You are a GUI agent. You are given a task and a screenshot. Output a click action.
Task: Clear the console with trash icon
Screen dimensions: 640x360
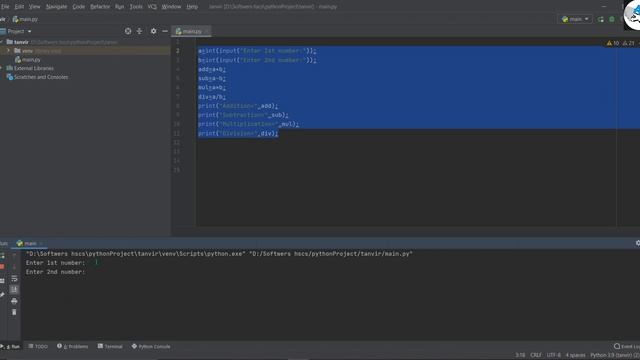pyautogui.click(x=14, y=312)
